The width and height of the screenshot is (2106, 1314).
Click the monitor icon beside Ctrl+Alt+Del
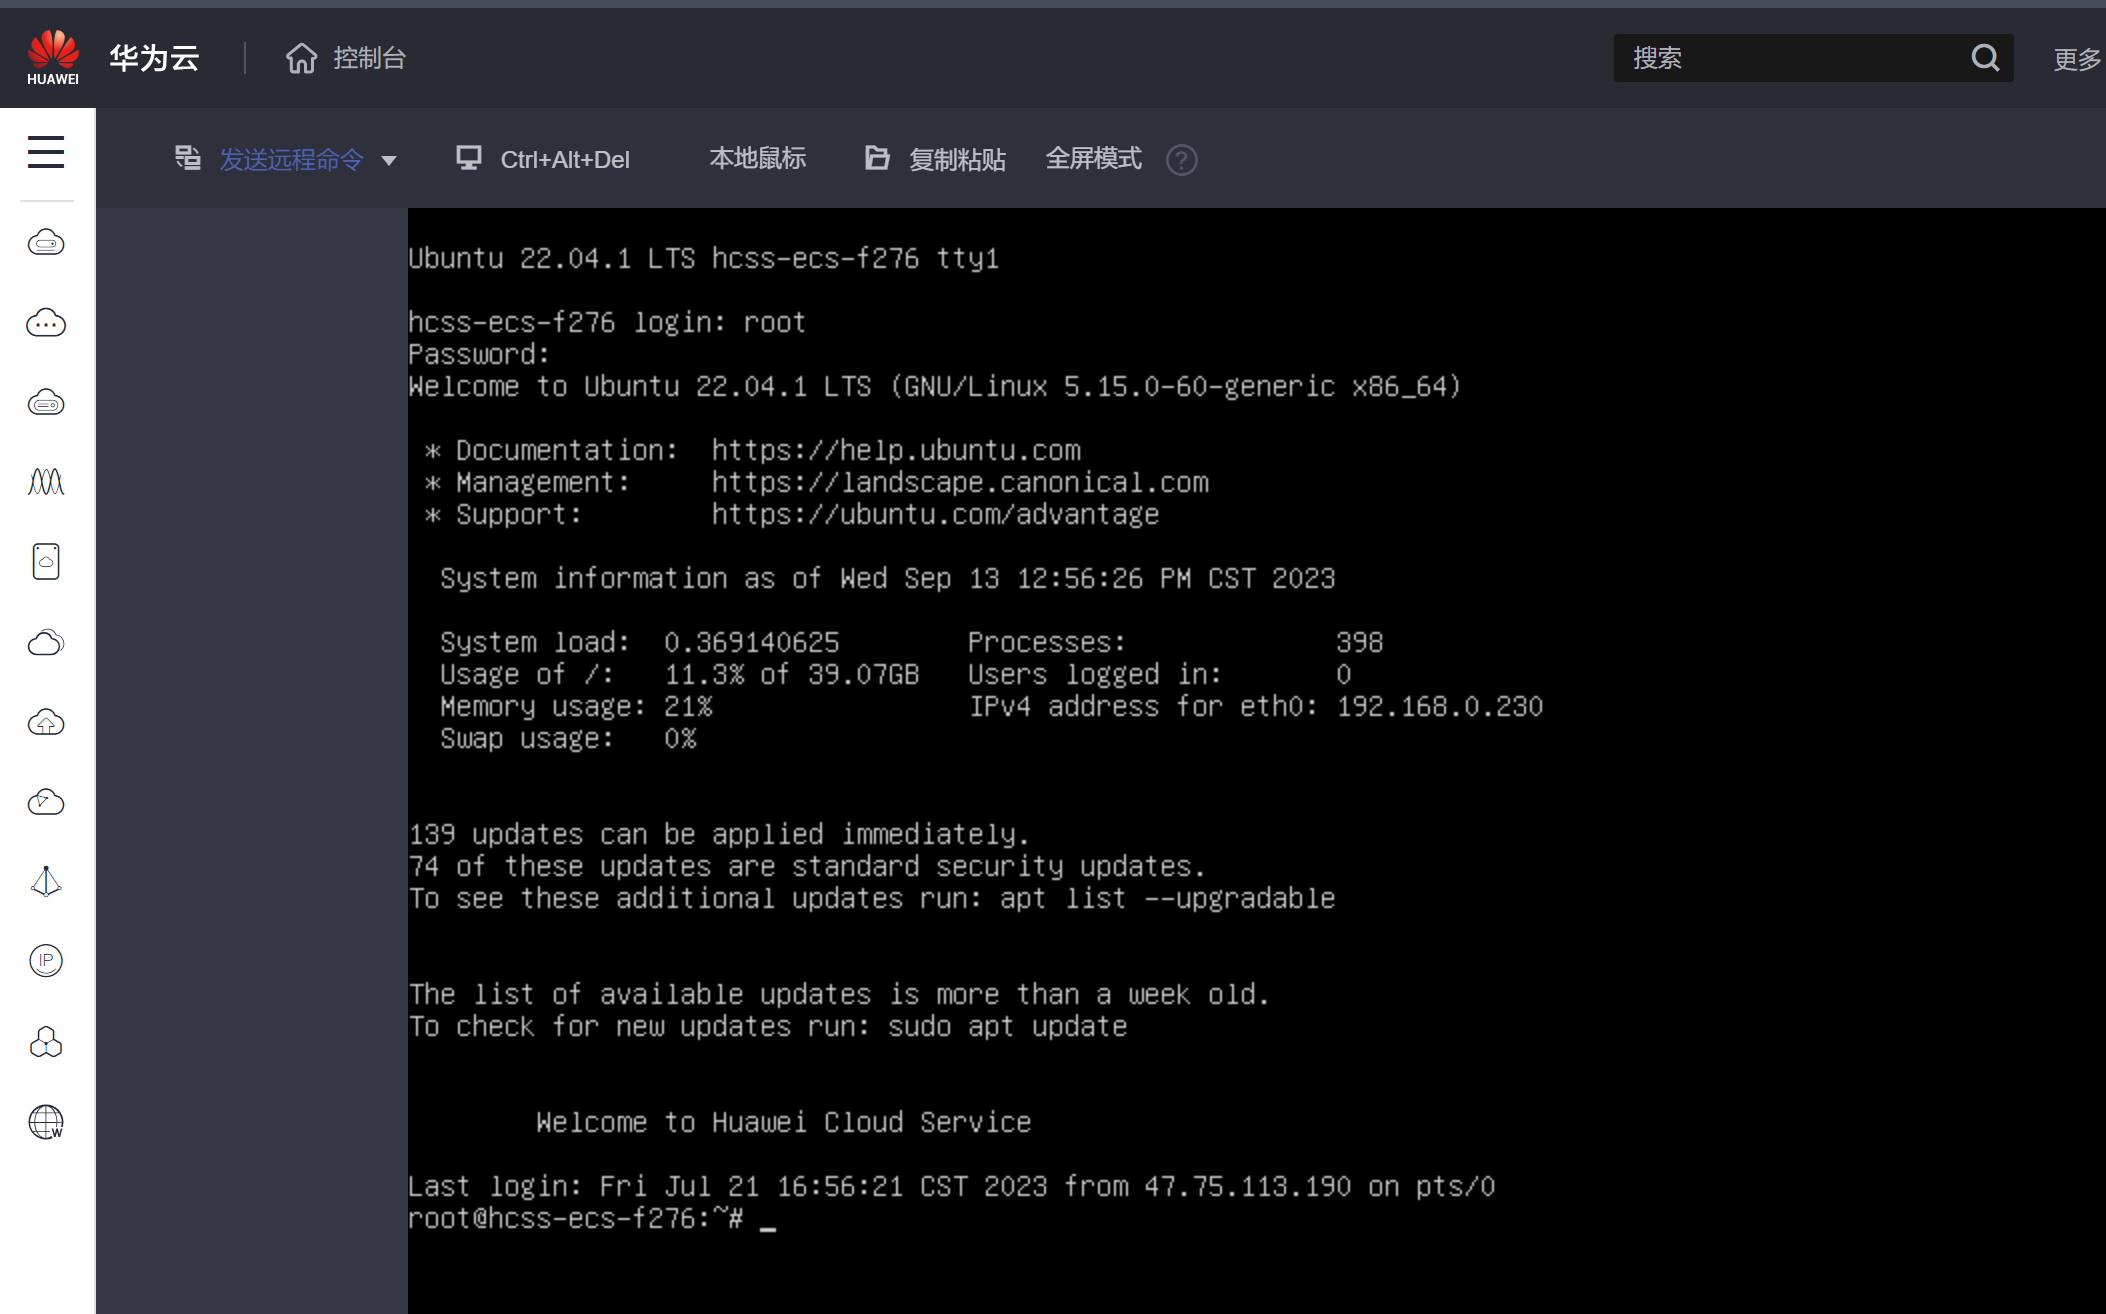pos(469,158)
